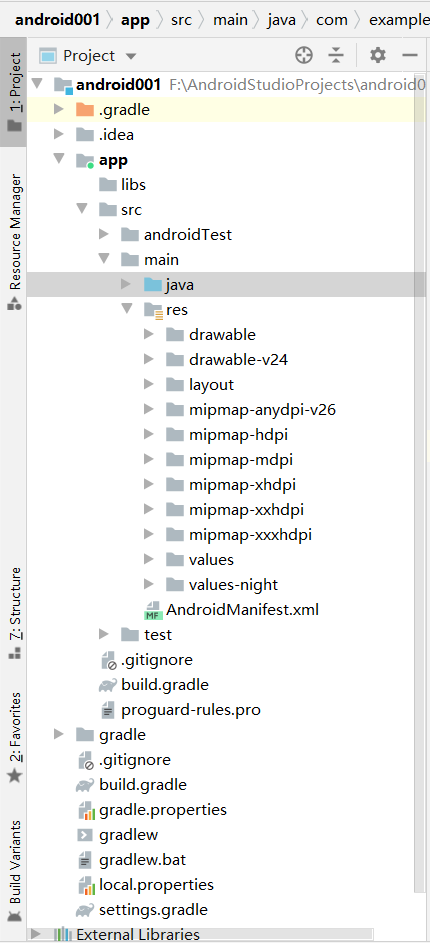The image size is (430, 943).
Task: Click the 'app' breadcrumb in navigation bar
Action: pyautogui.click(x=135, y=20)
